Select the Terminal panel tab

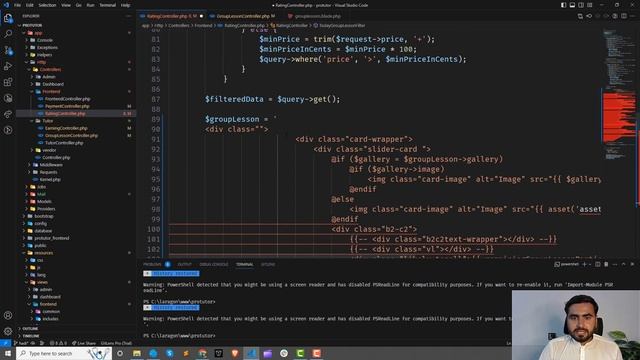[244, 264]
